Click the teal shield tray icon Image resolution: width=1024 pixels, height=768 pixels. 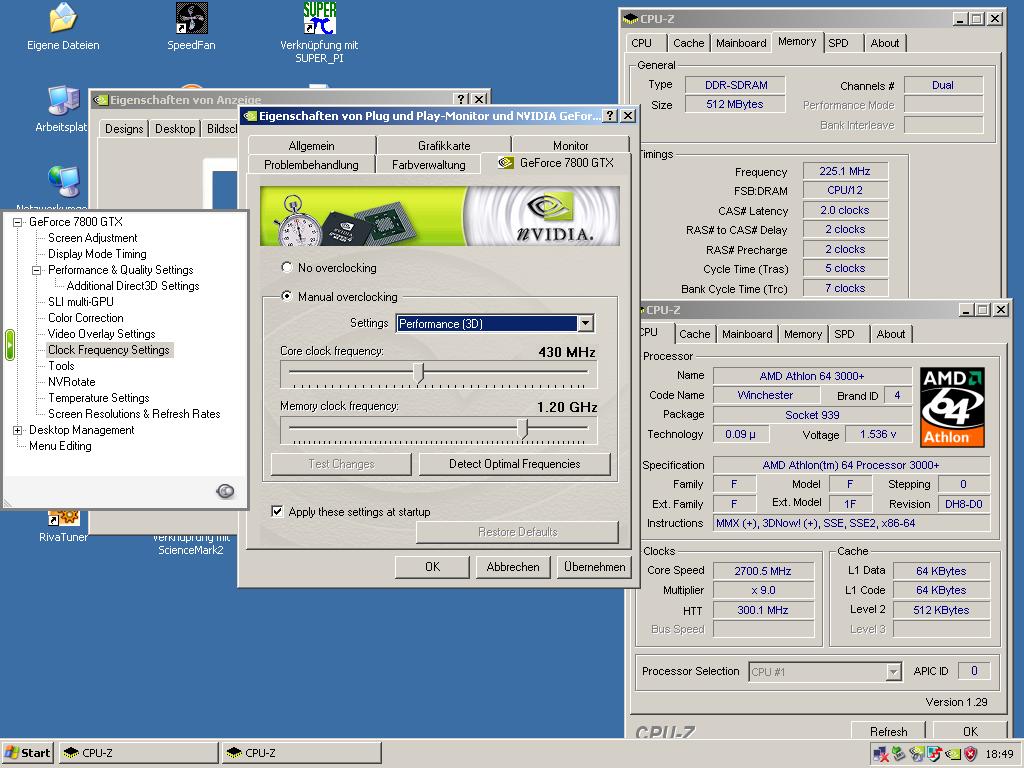click(x=935, y=754)
